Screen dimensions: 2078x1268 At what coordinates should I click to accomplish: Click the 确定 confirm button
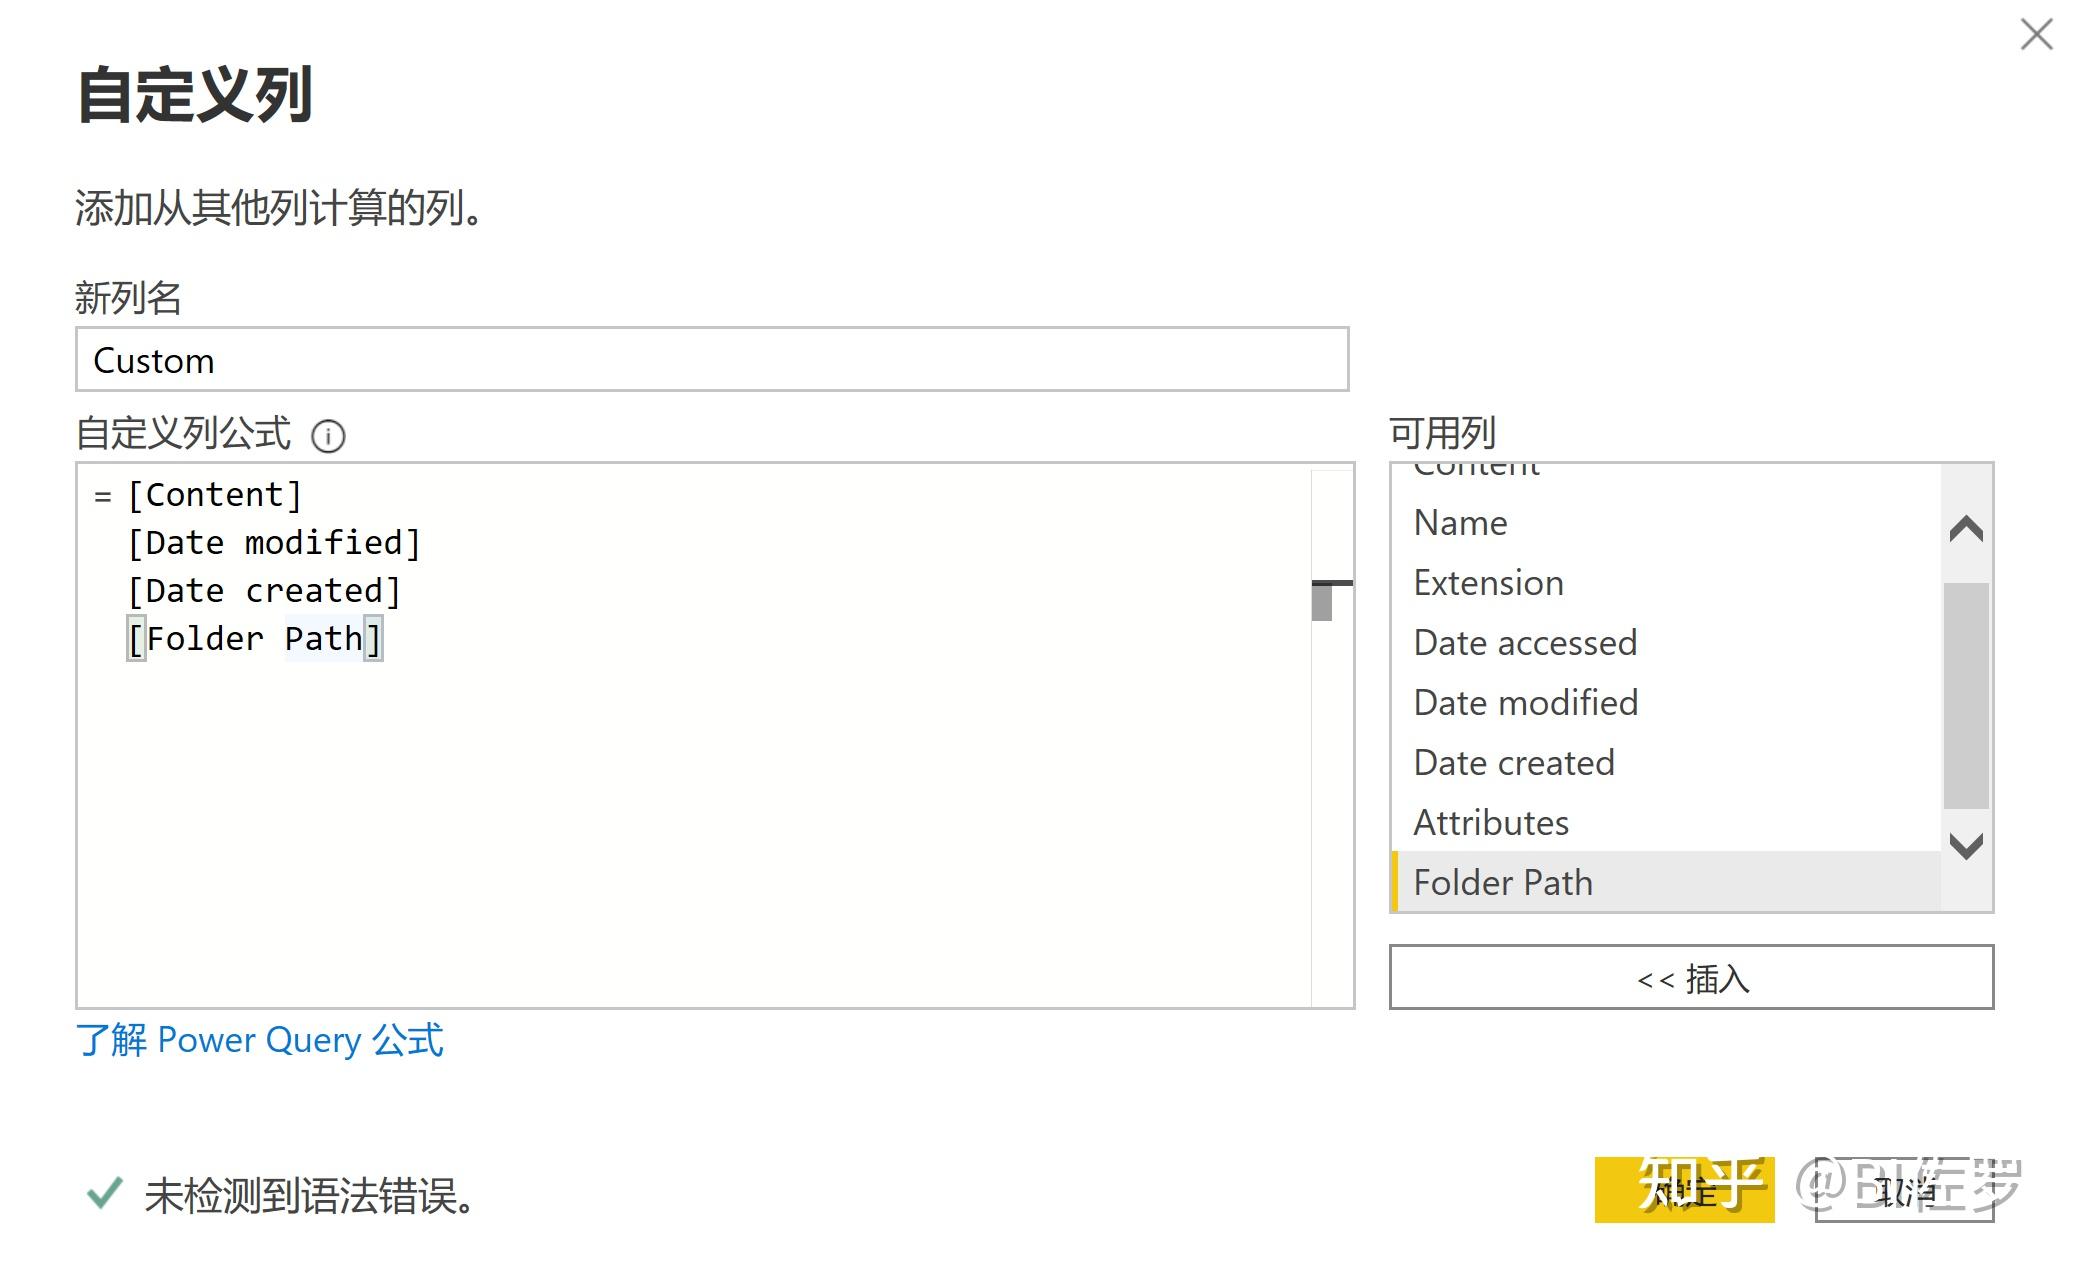tap(1683, 1190)
